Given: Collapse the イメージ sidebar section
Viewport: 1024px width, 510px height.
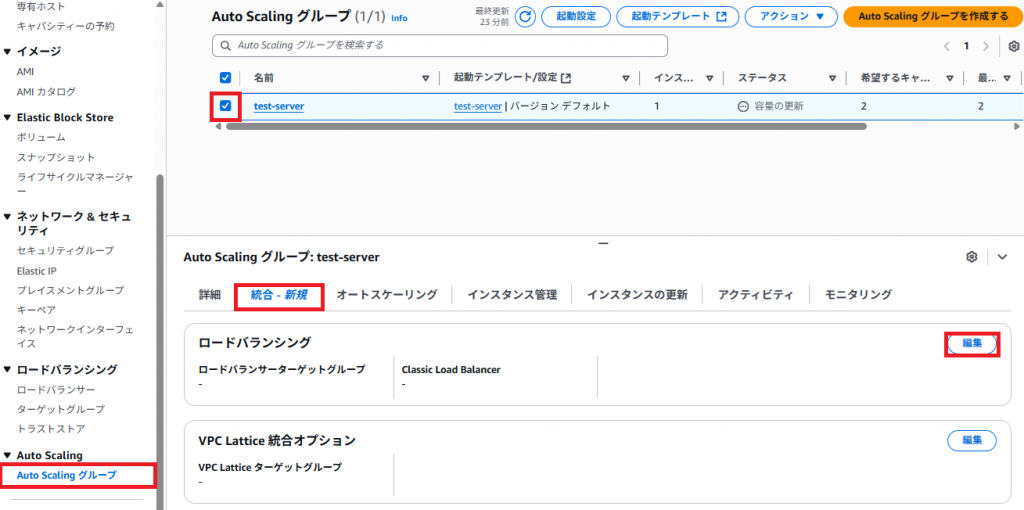Looking at the screenshot, I should point(7,52).
